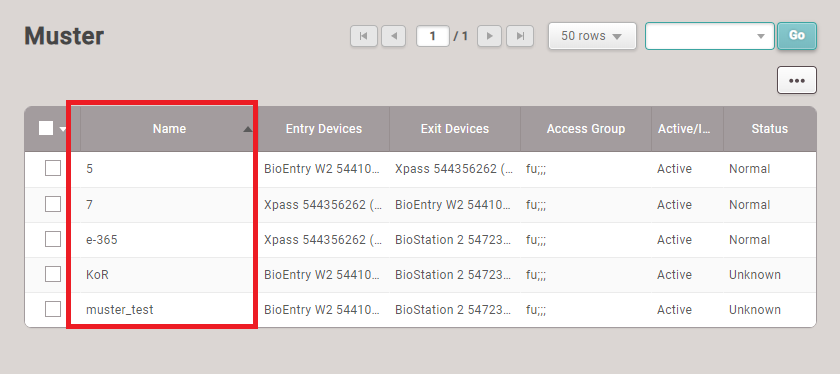Click the Access Group column header
The height and width of the screenshot is (374, 840).
(x=586, y=129)
